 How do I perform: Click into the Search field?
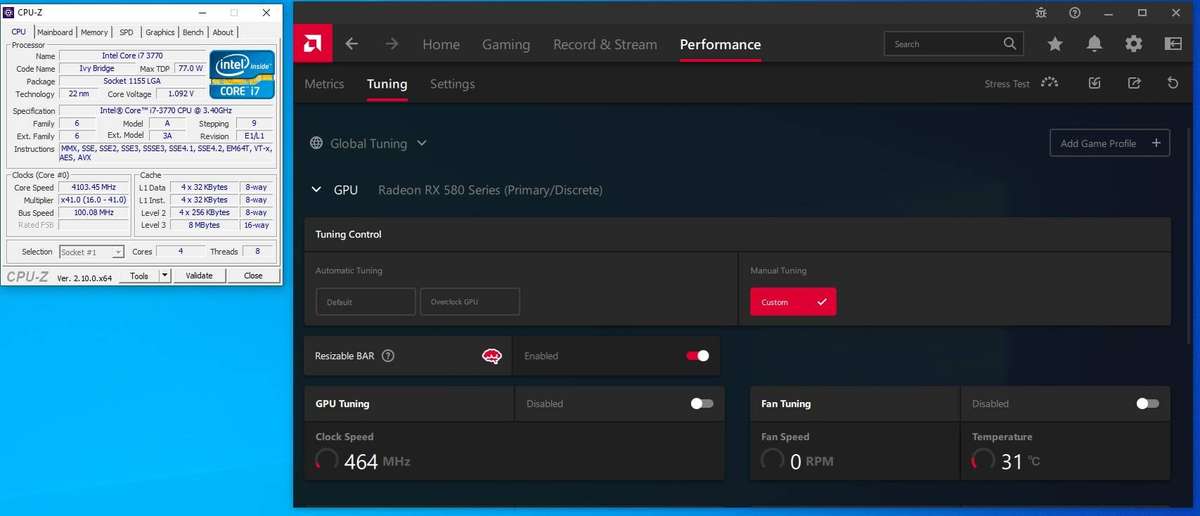point(945,44)
